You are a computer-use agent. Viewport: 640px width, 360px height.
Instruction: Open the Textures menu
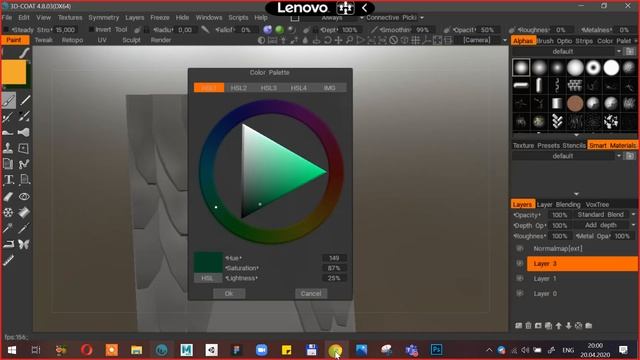coord(70,18)
